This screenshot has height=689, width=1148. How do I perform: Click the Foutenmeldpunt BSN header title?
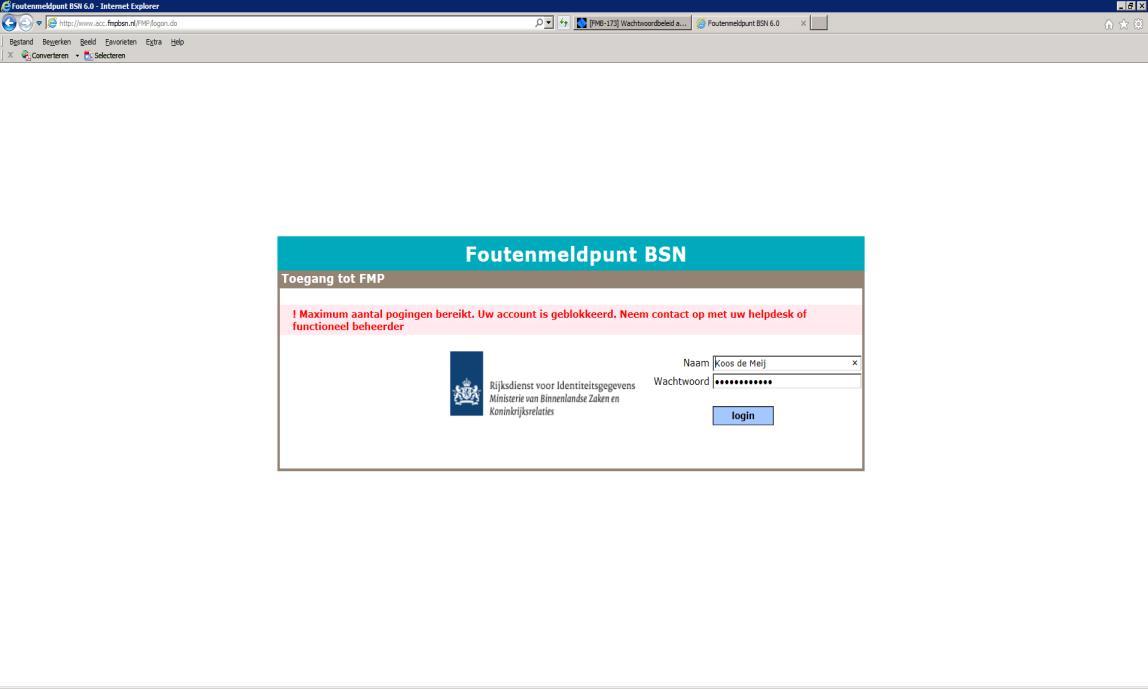(x=575, y=254)
